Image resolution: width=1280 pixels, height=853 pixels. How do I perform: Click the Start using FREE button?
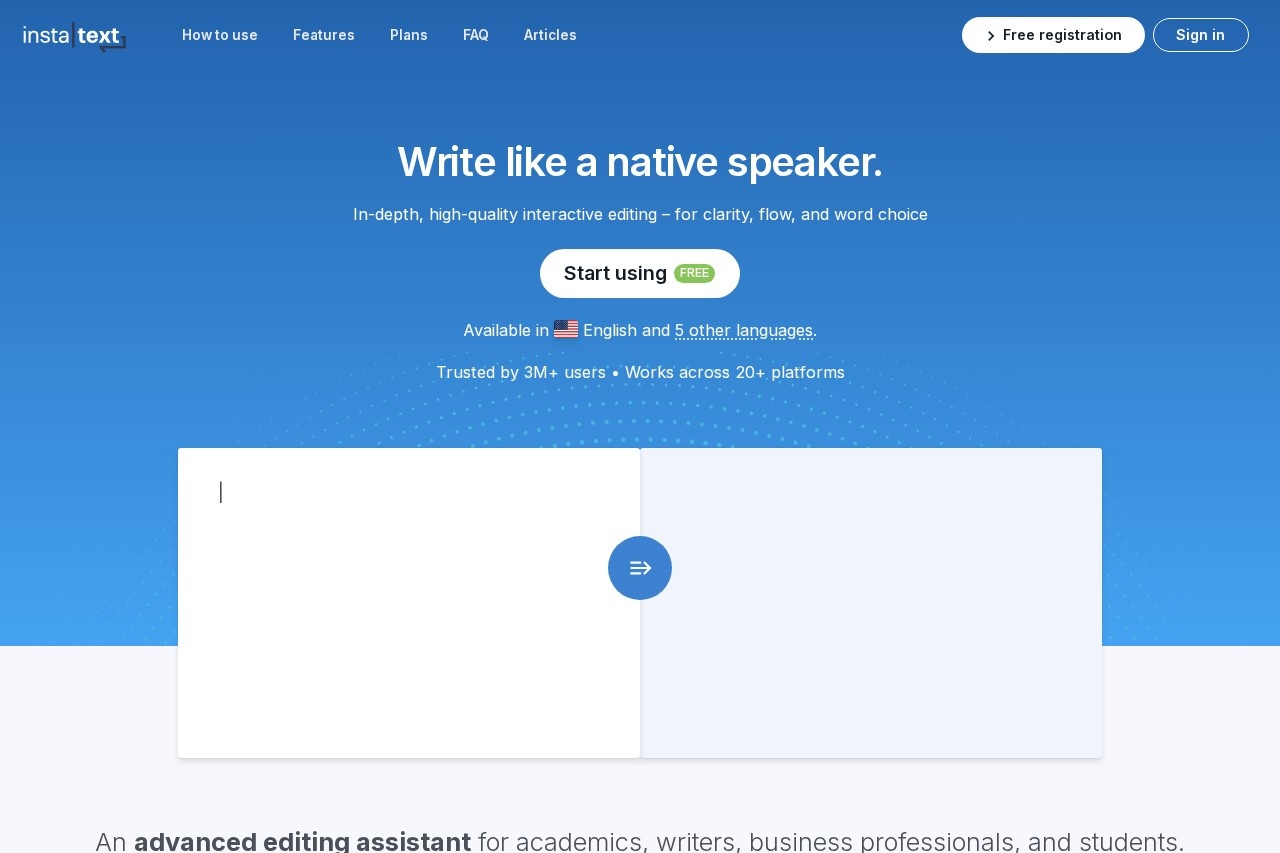640,273
